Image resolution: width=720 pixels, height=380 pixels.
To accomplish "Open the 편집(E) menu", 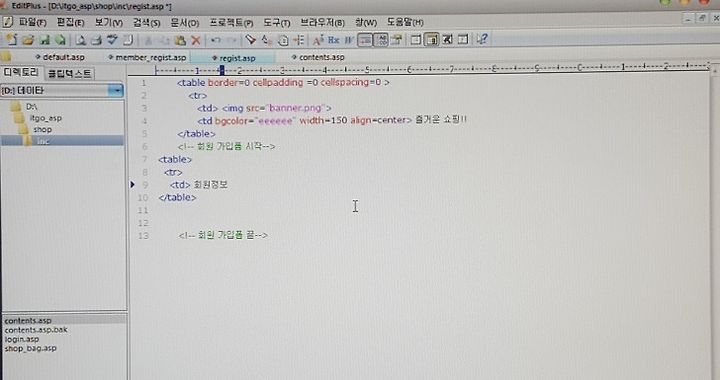I will [70, 22].
